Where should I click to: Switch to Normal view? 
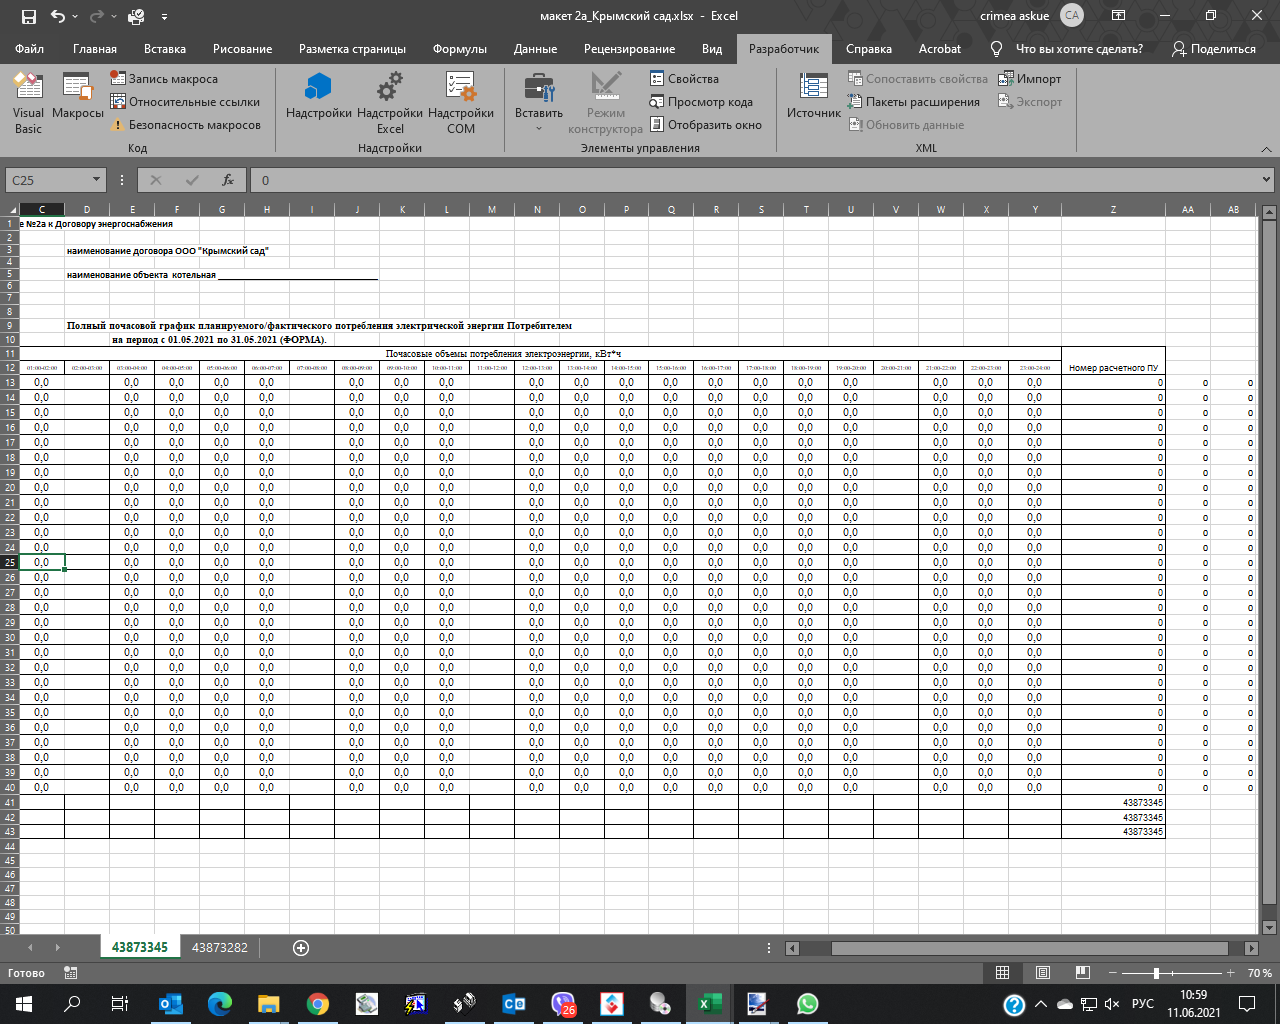[x=1003, y=973]
